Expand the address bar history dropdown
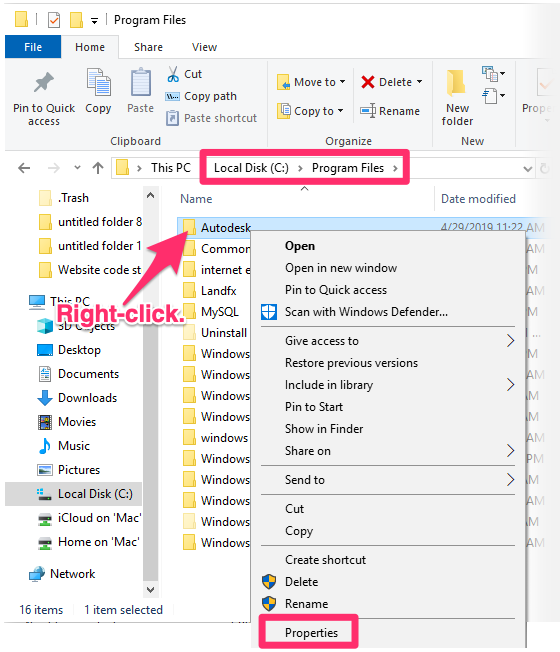 coord(528,168)
